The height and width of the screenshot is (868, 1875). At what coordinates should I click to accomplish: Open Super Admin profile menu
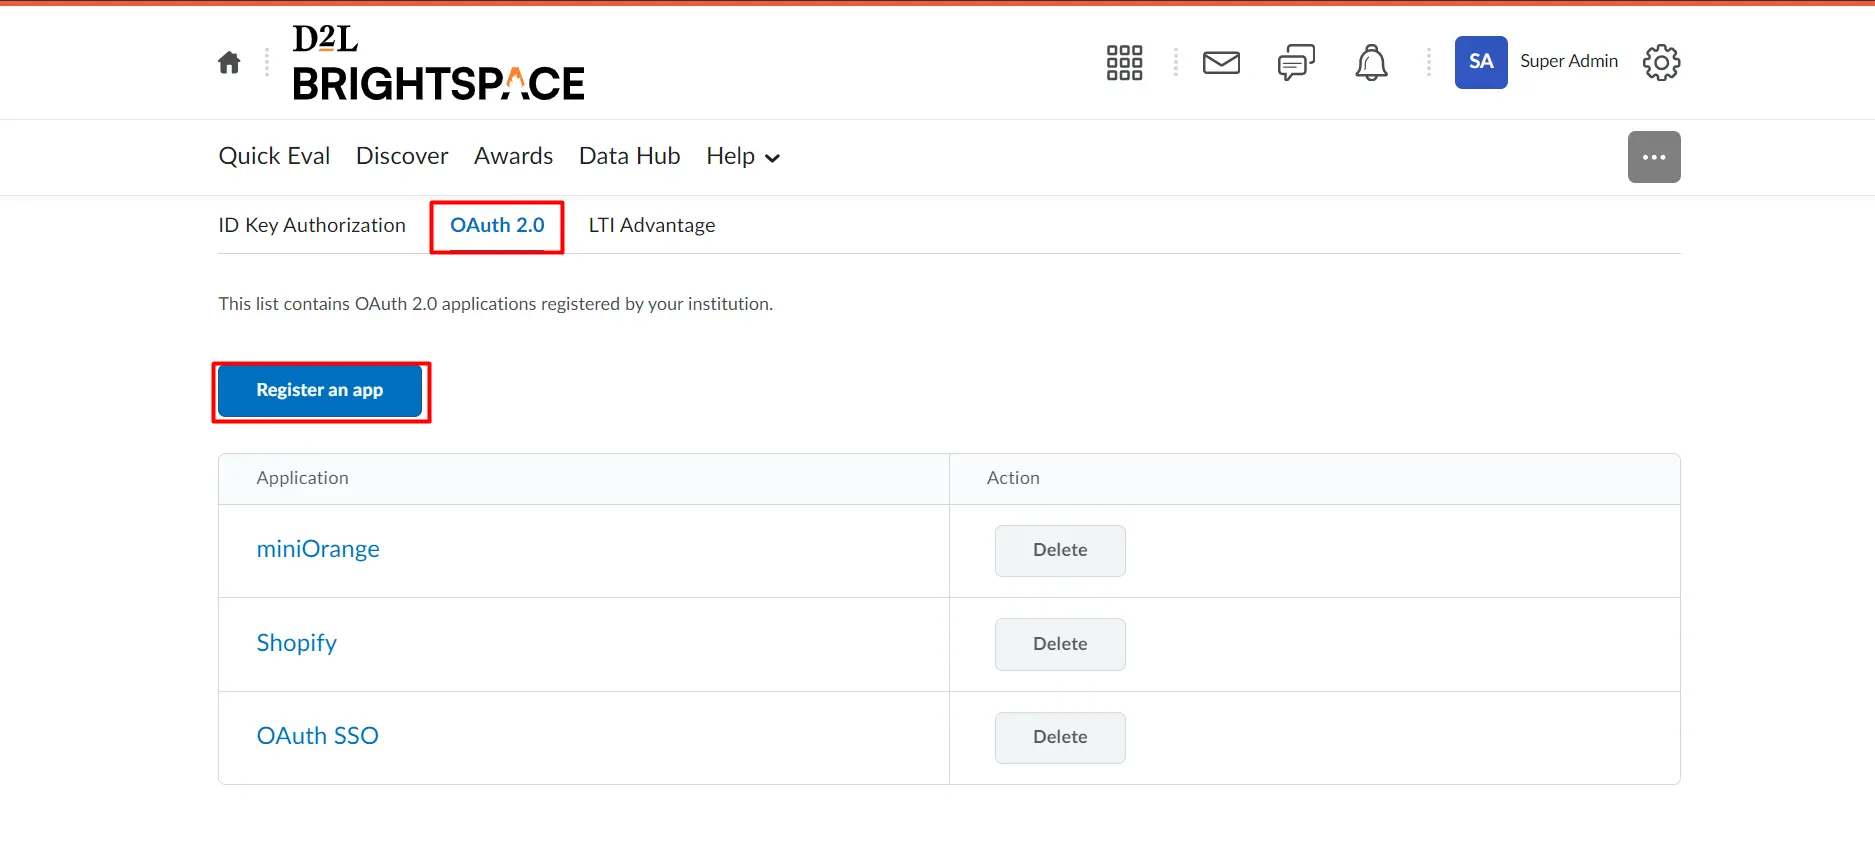click(x=1569, y=61)
